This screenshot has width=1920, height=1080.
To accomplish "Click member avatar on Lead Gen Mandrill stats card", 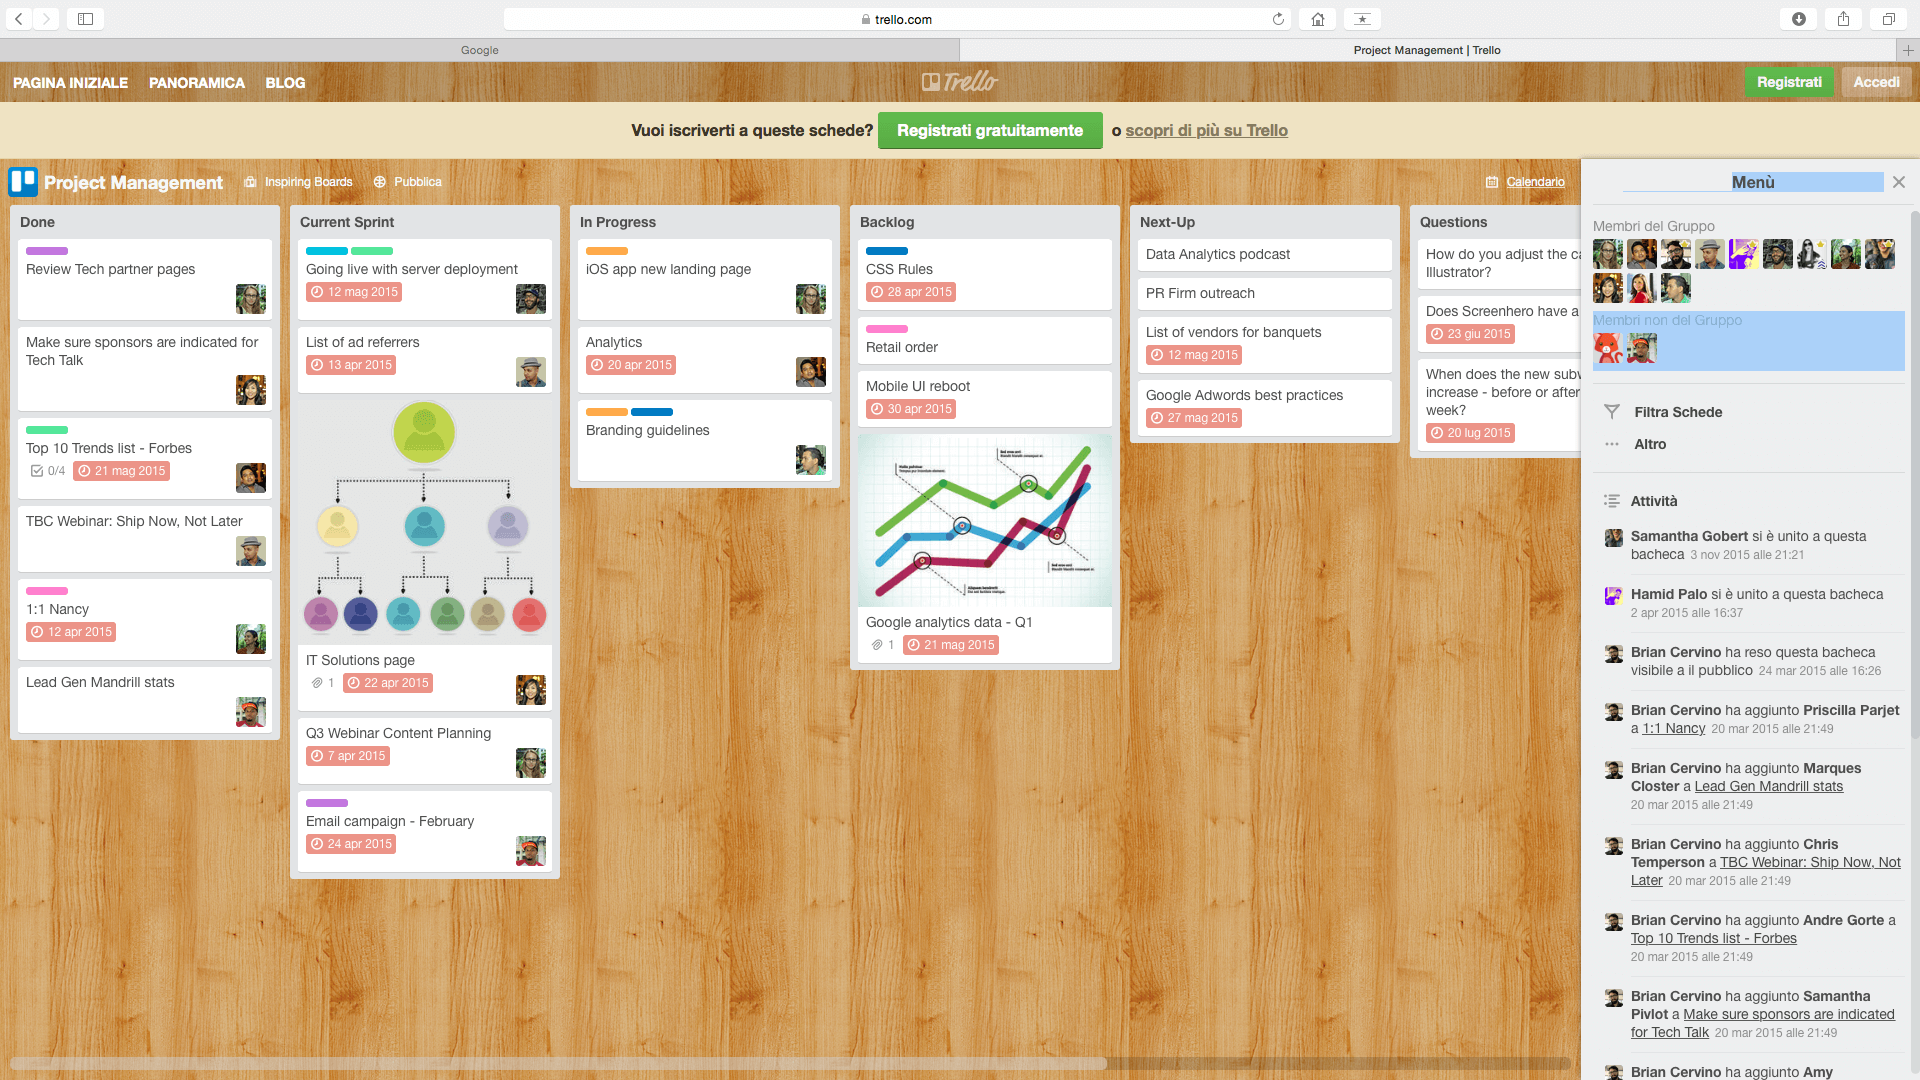I will [251, 712].
